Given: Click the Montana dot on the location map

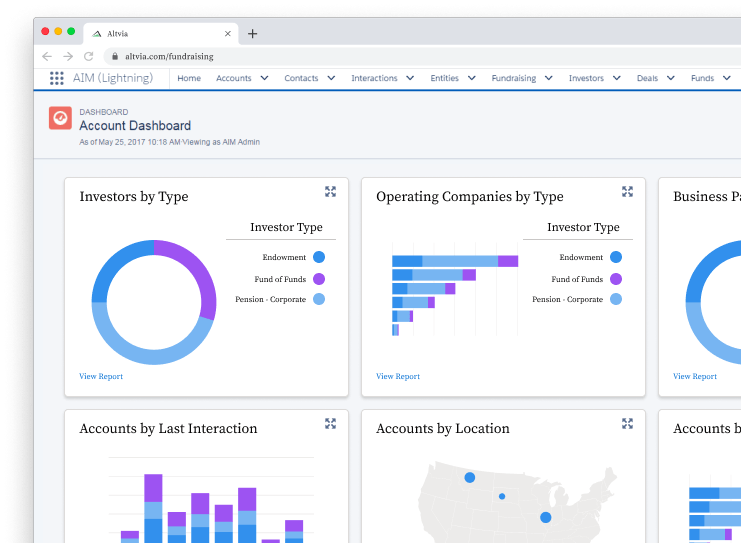Looking at the screenshot, I should [x=470, y=477].
